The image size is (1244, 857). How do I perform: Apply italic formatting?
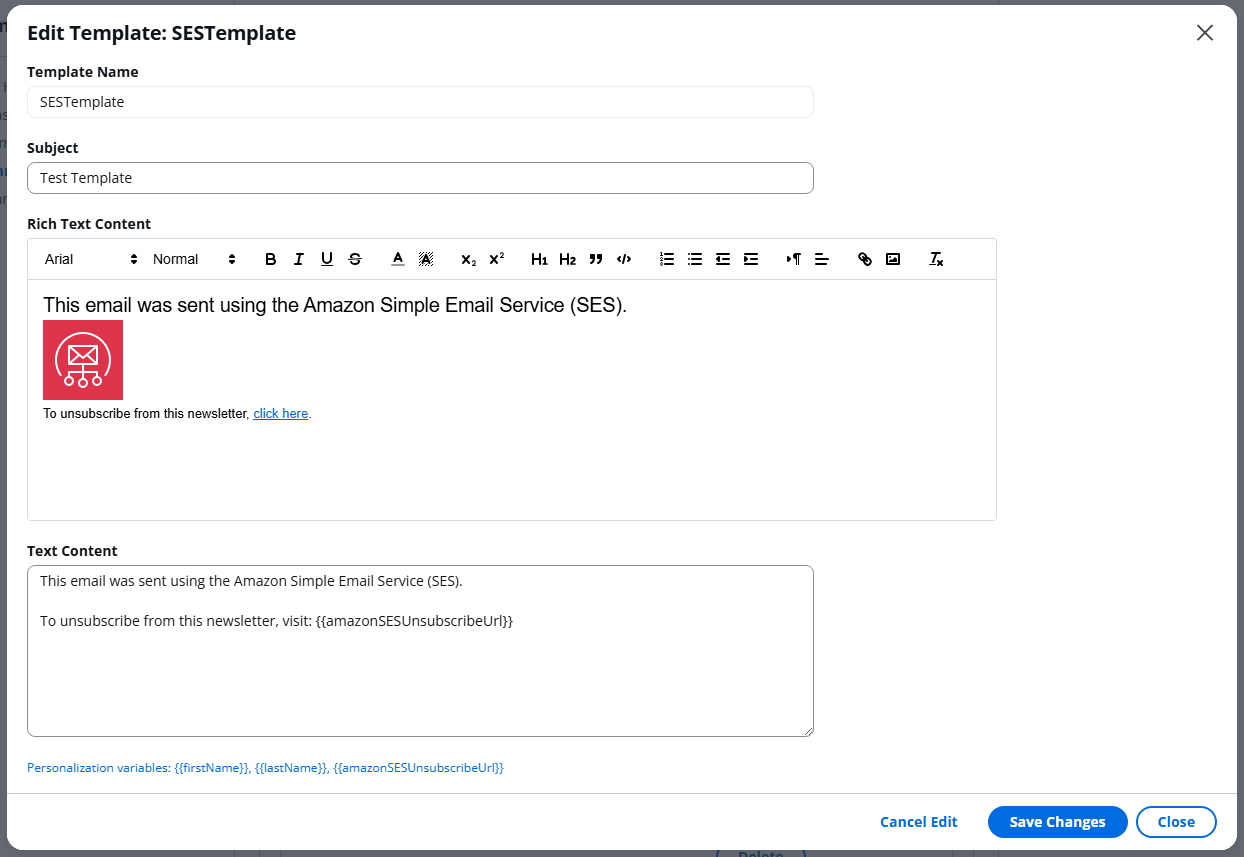(x=299, y=259)
